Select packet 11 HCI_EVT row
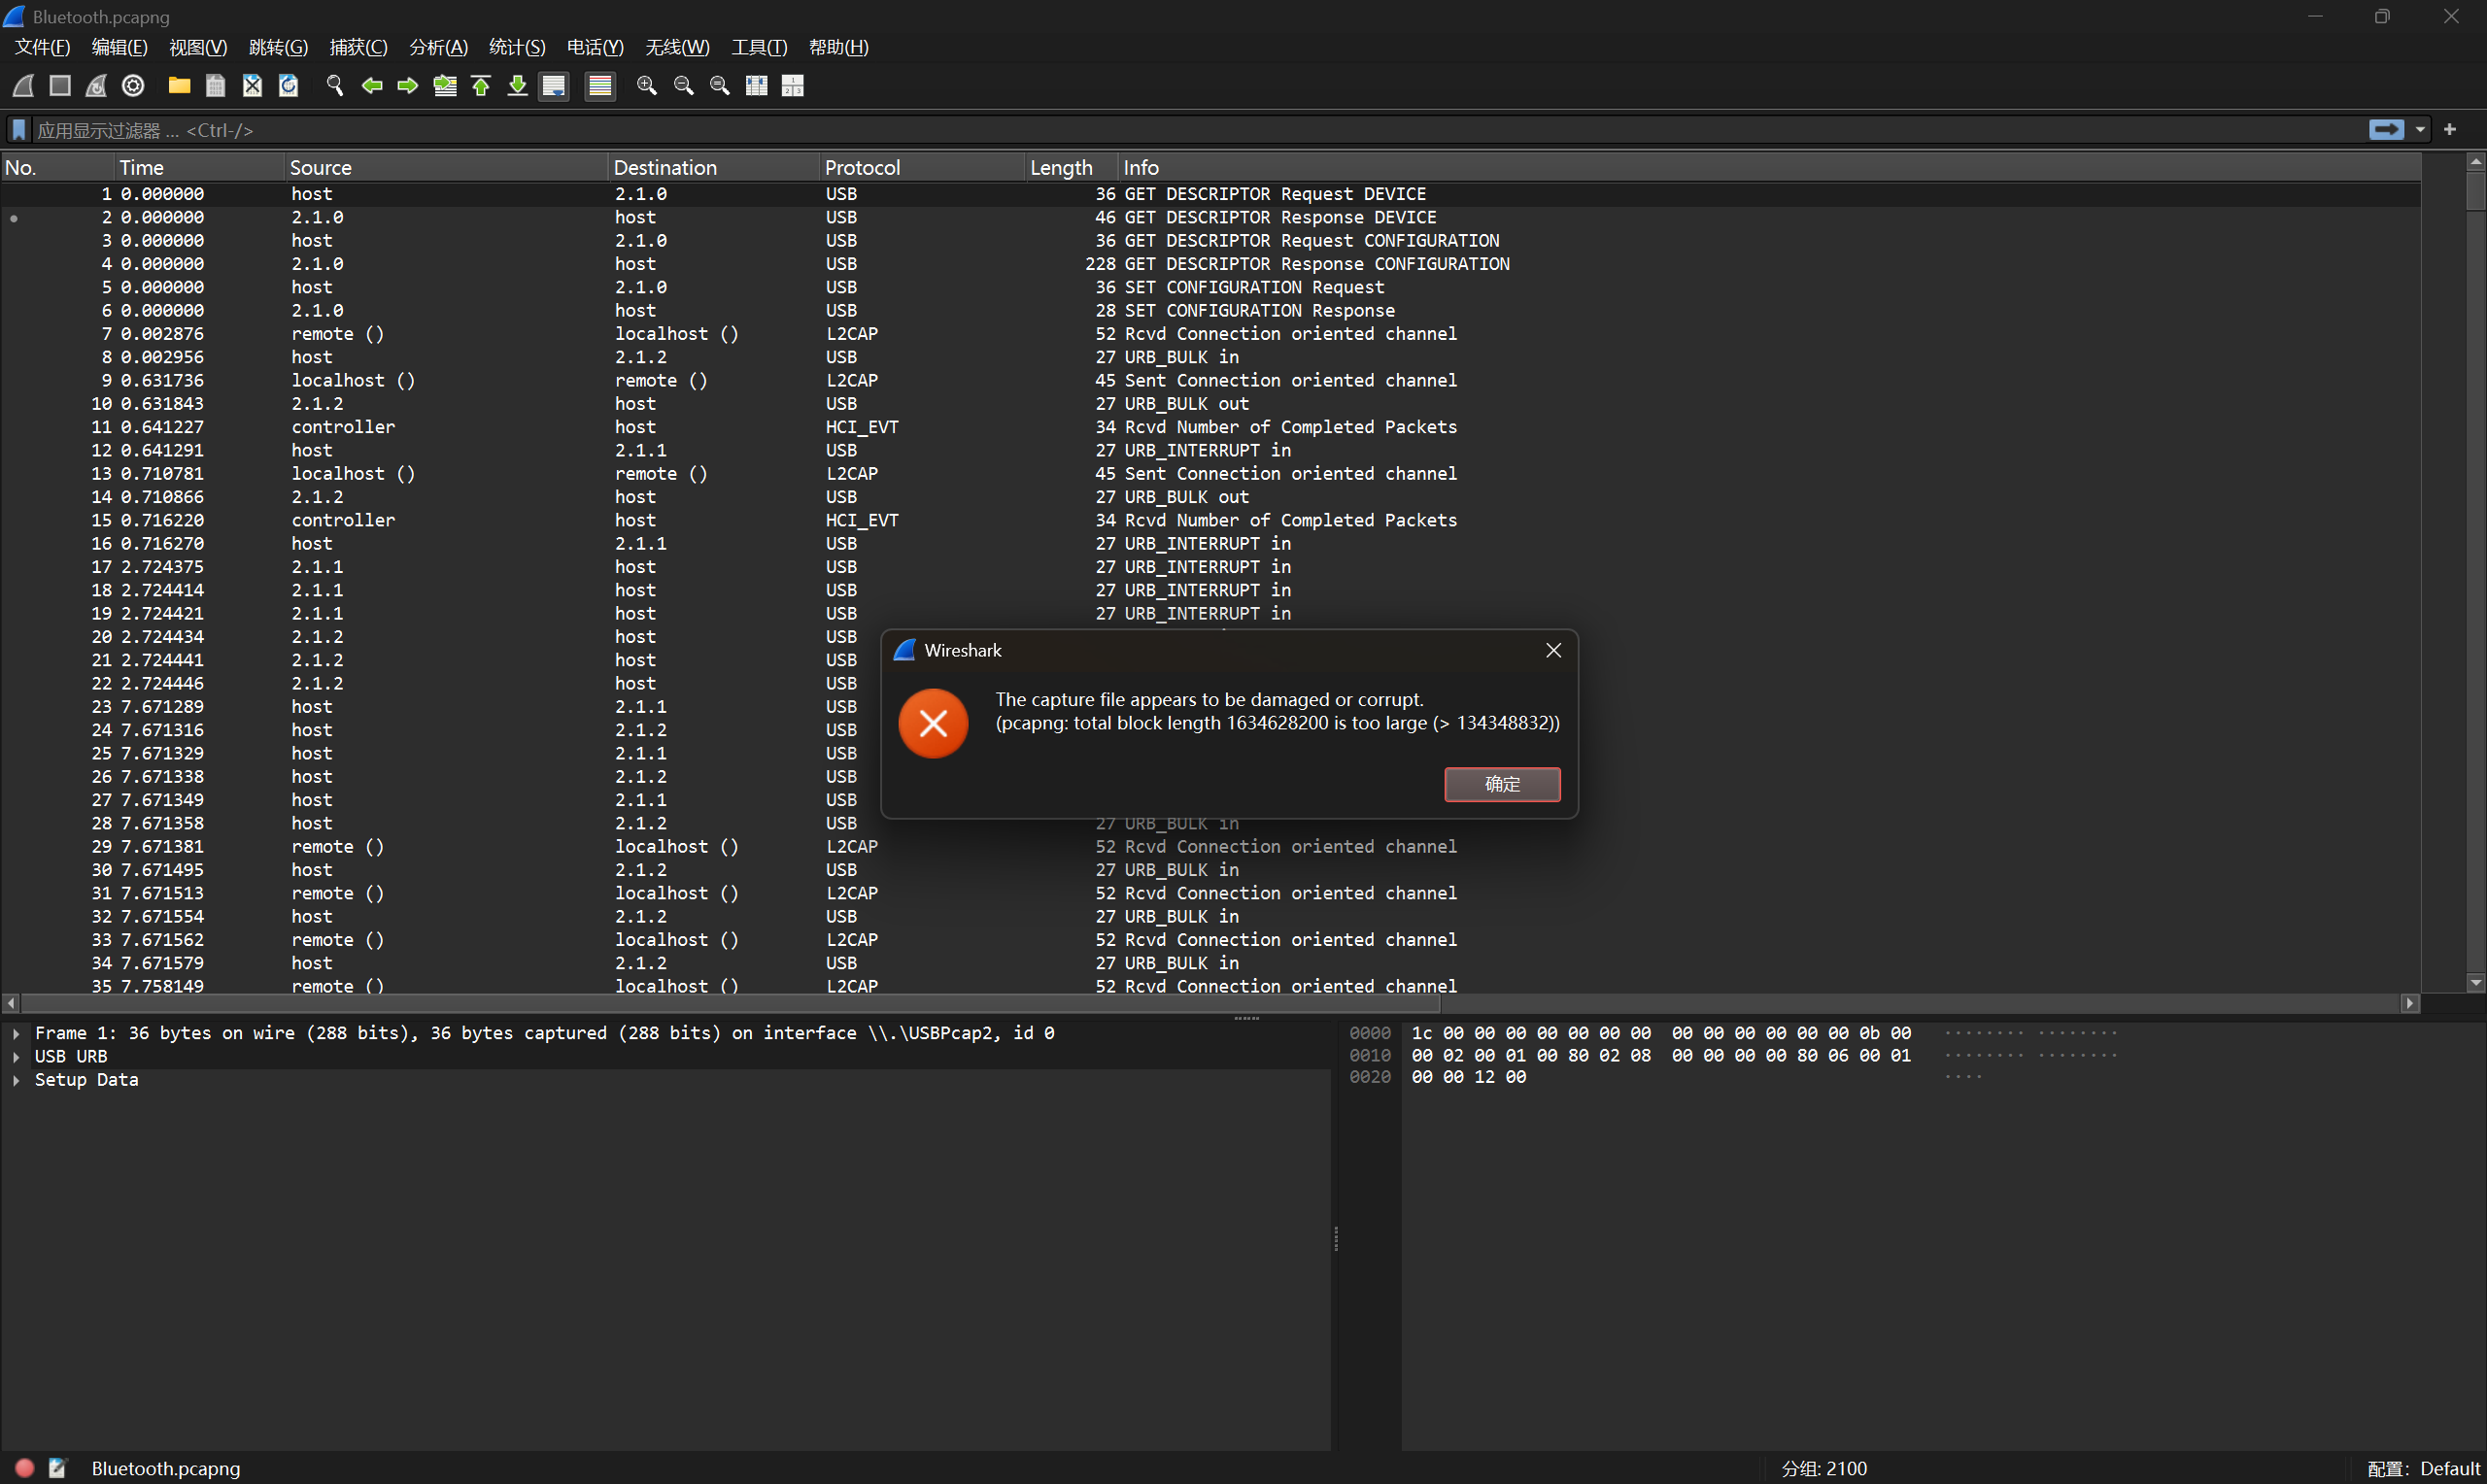 click(1210, 427)
